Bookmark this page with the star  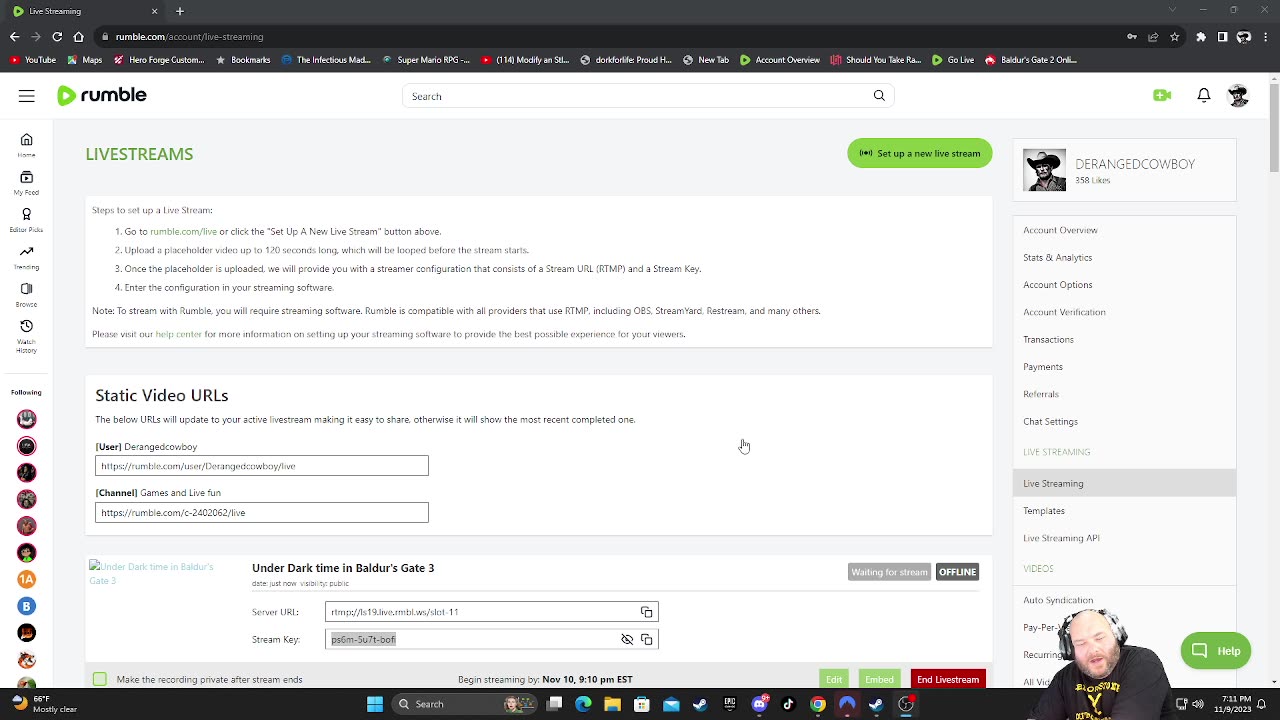[1175, 37]
